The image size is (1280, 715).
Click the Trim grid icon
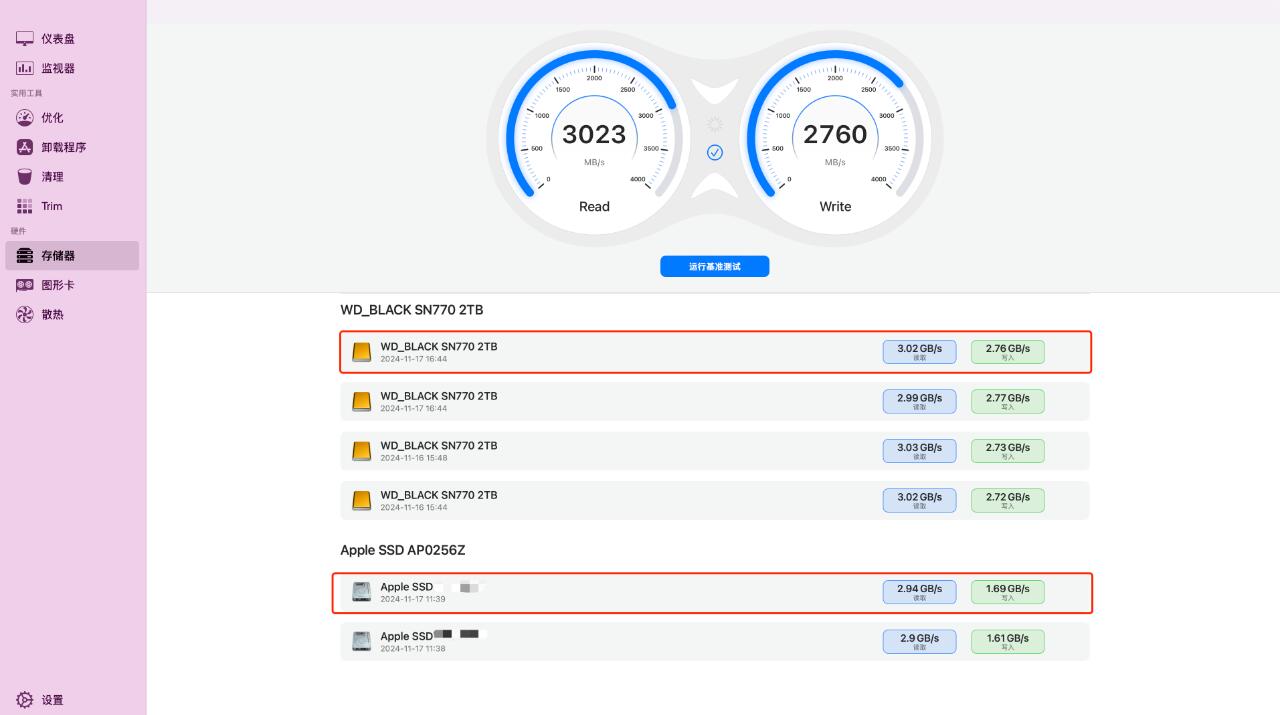tap(25, 206)
